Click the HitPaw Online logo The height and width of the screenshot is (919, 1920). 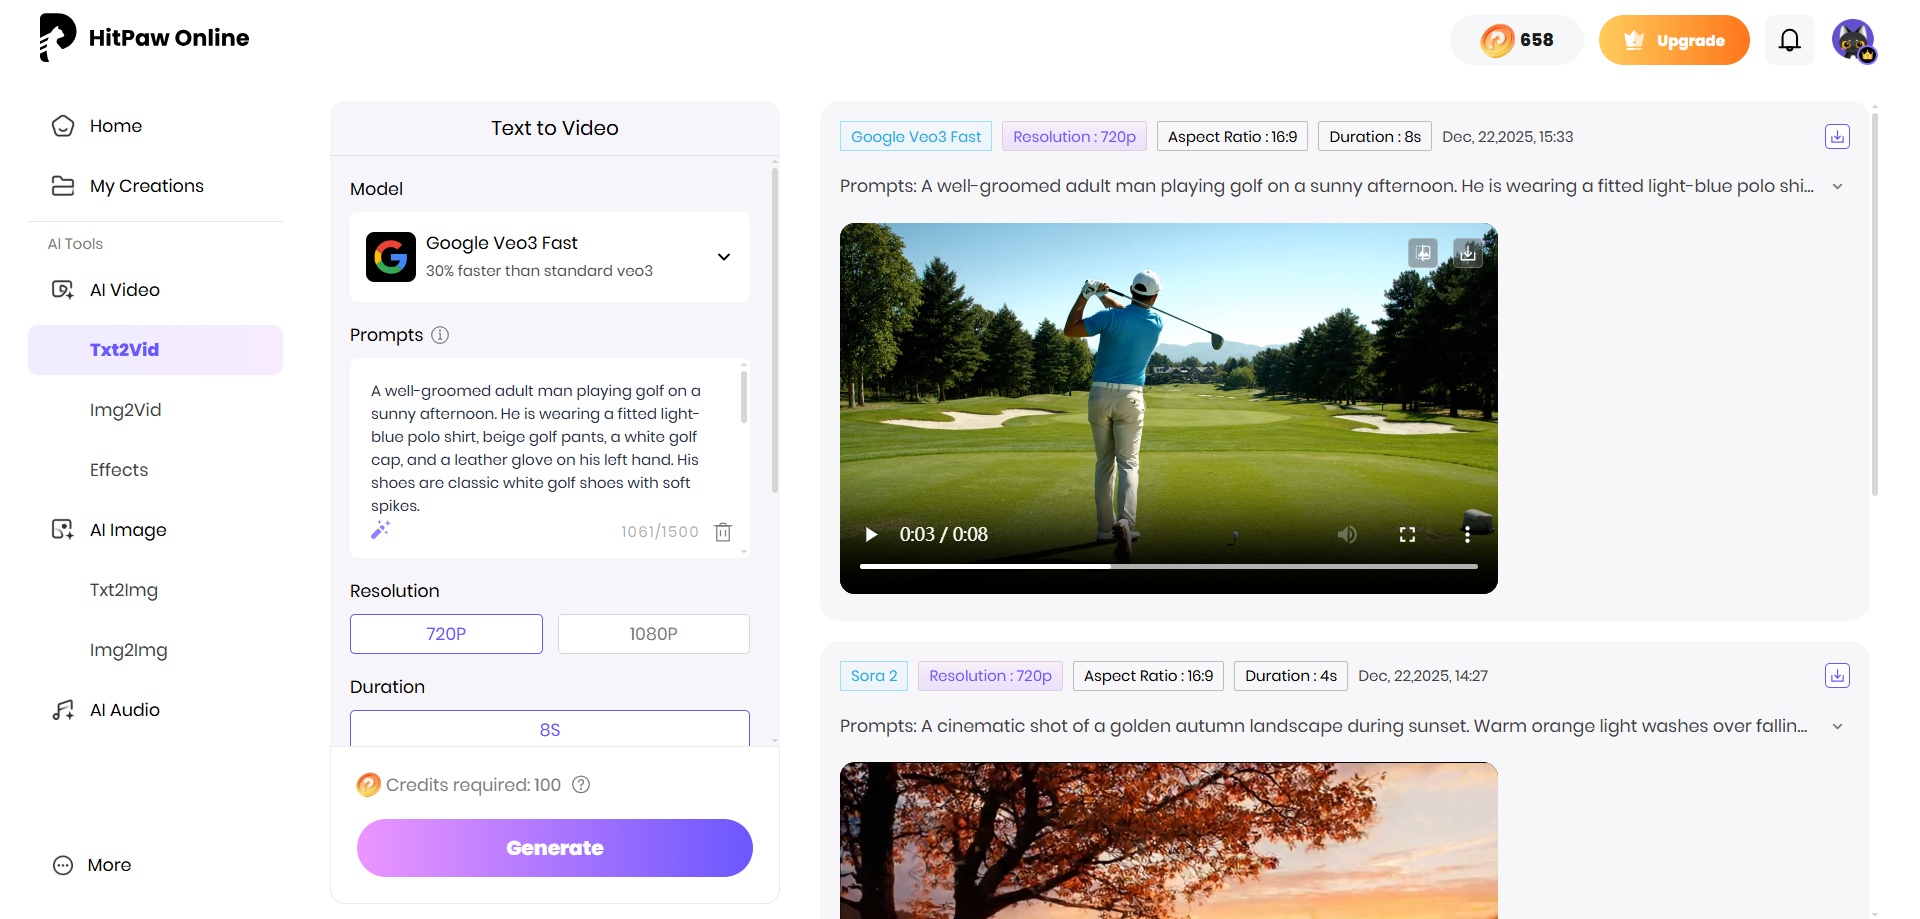(144, 37)
